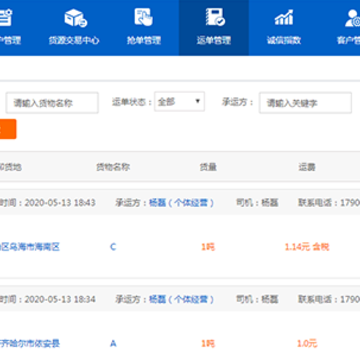Expand the 运单状态 dropdown showing 全部
Viewport: 360px width, 360px height.
click(x=179, y=102)
